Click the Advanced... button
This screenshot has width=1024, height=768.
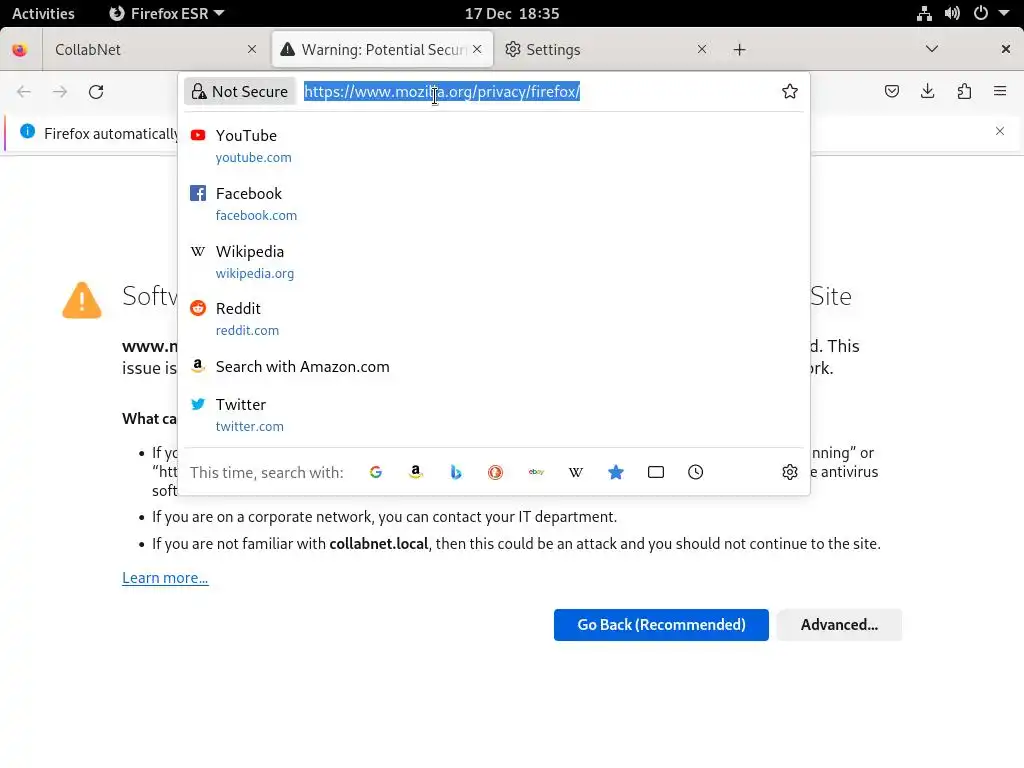(x=839, y=625)
